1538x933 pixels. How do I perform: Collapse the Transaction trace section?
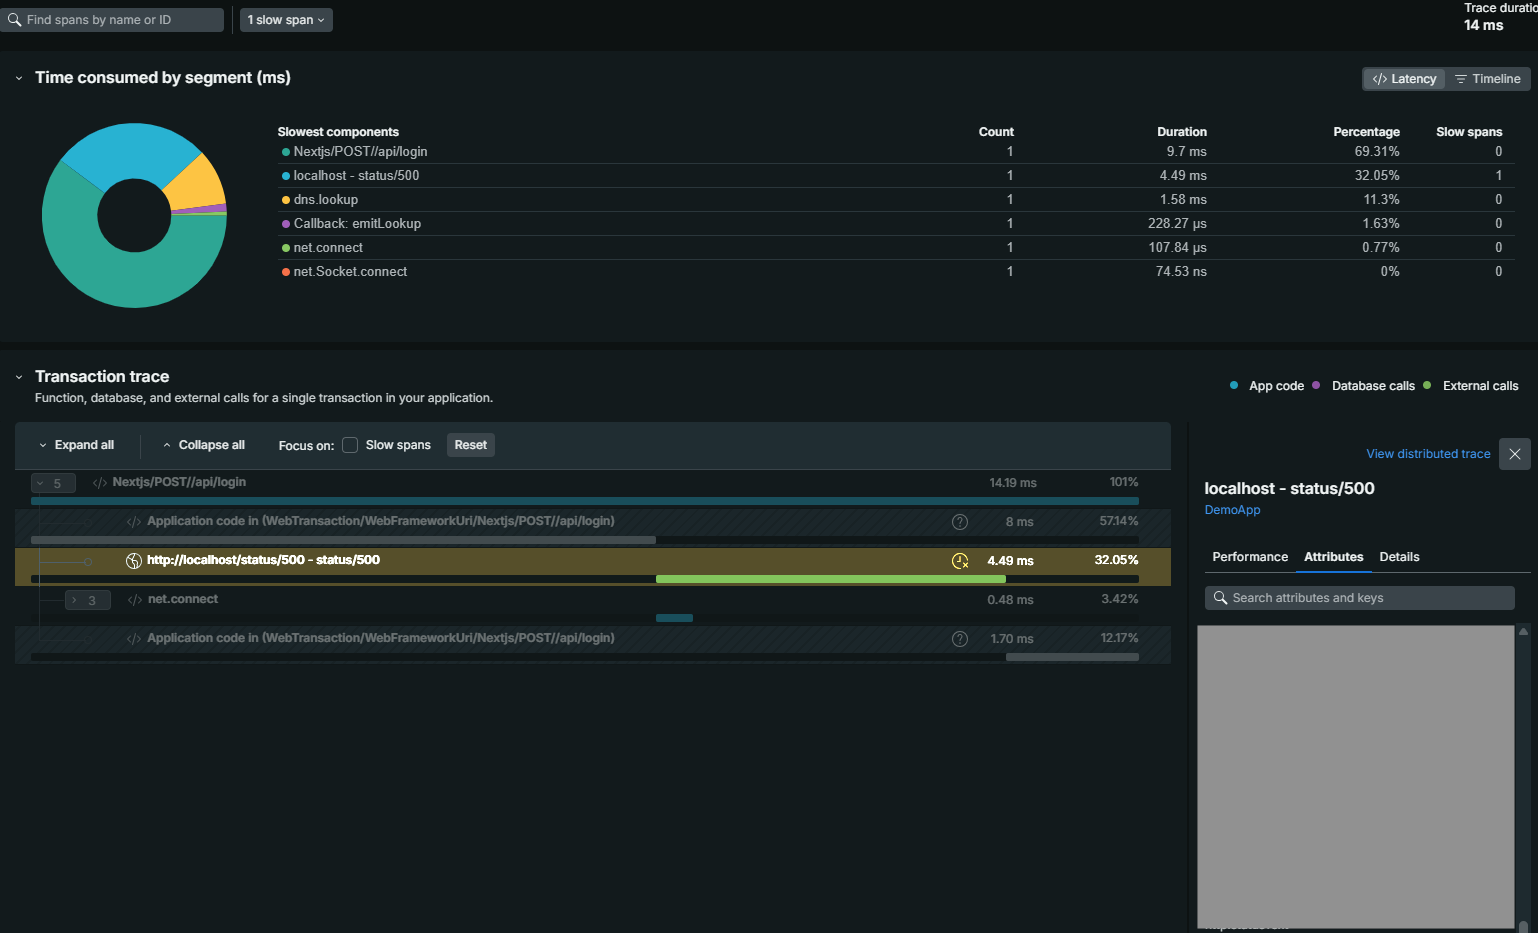pyautogui.click(x=18, y=377)
